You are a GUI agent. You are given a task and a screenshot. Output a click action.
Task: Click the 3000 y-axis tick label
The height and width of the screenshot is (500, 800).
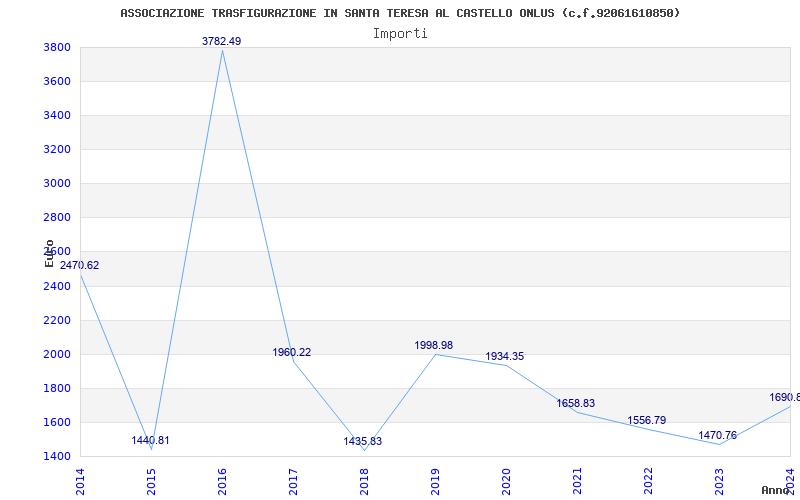pos(57,184)
